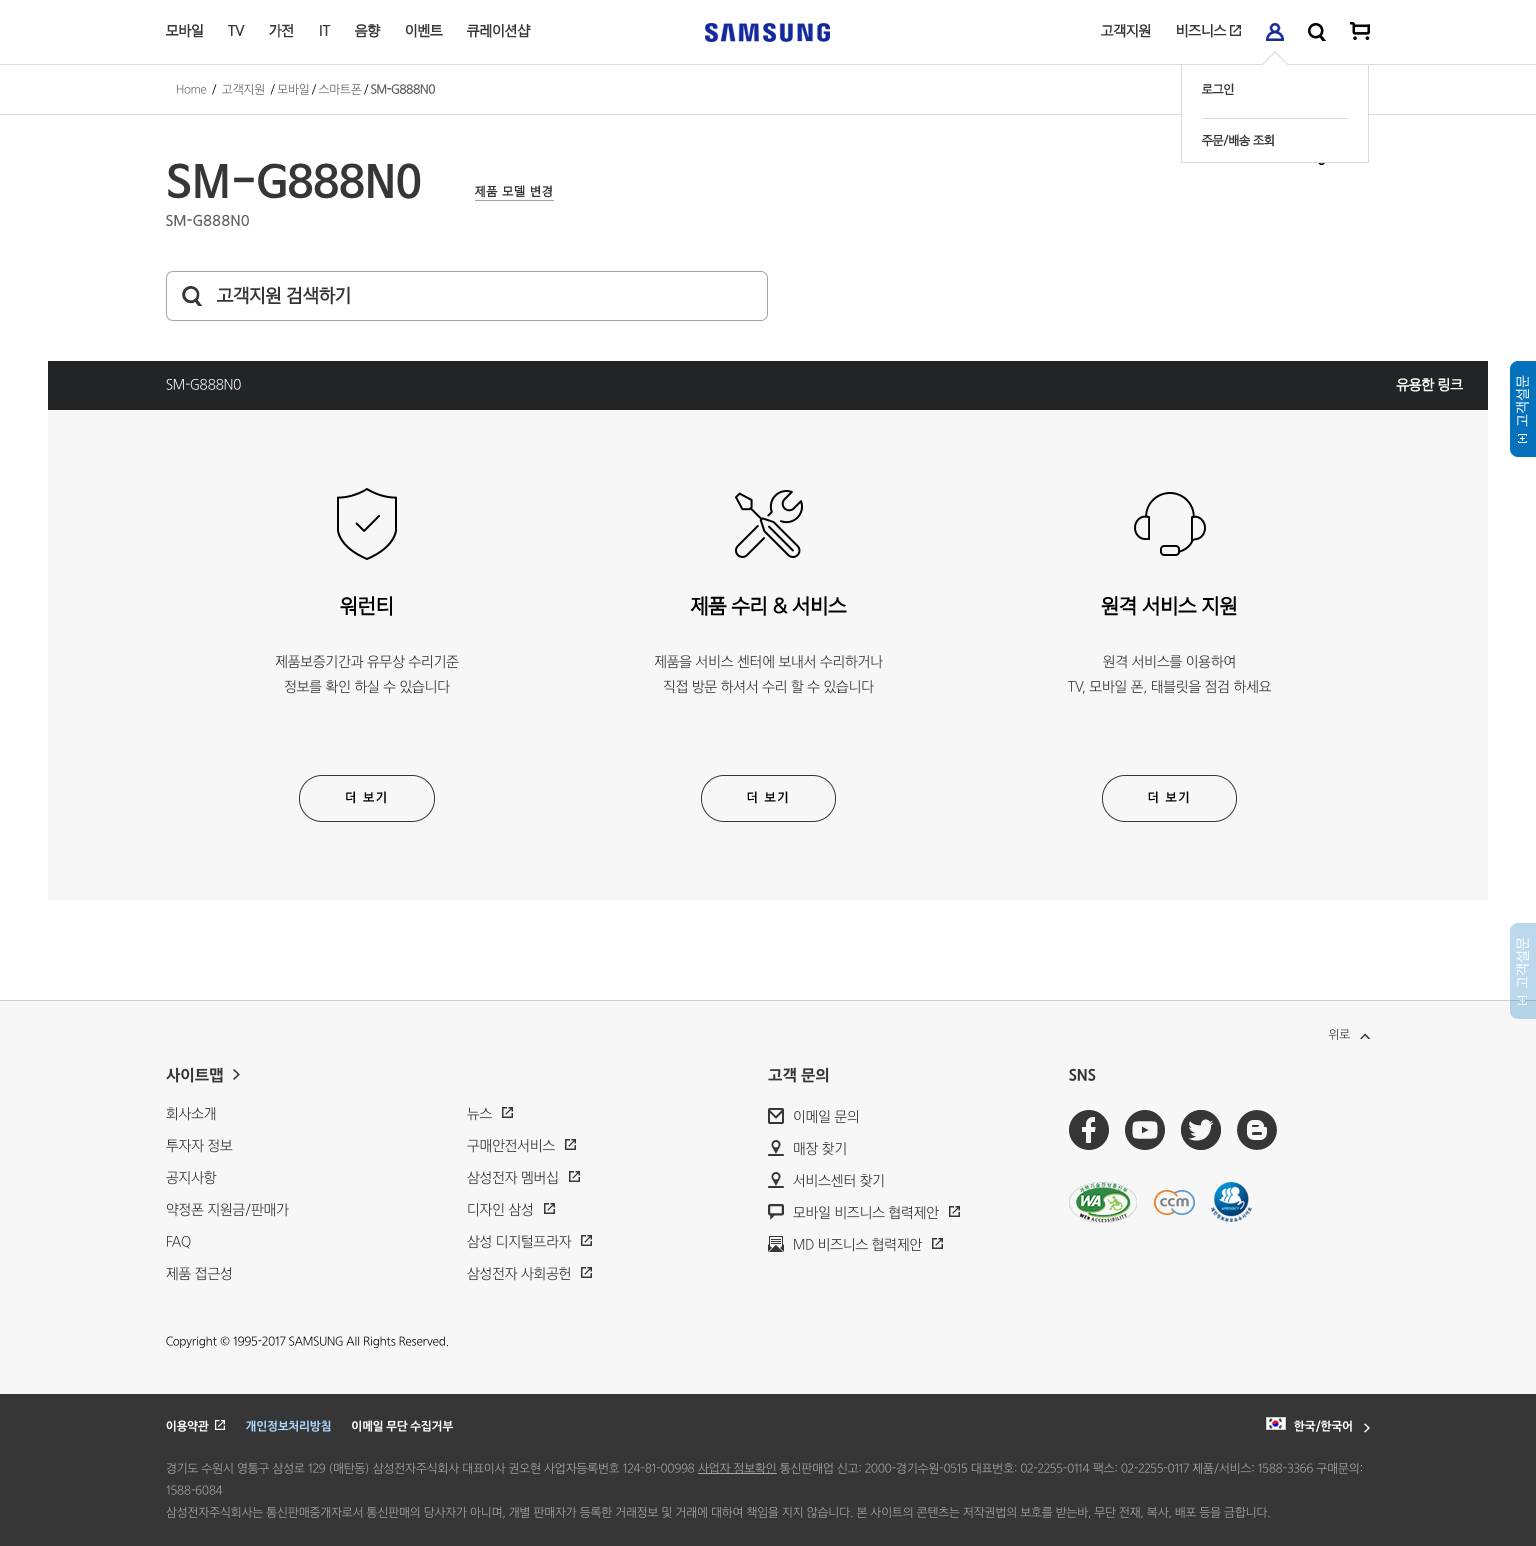This screenshot has height=1546, width=1536.
Task: Click 회사소개 footer link
Action: [191, 1113]
